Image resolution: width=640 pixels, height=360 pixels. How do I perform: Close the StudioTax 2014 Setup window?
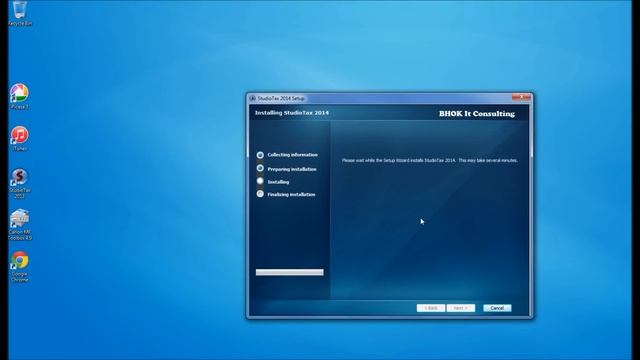(521, 98)
